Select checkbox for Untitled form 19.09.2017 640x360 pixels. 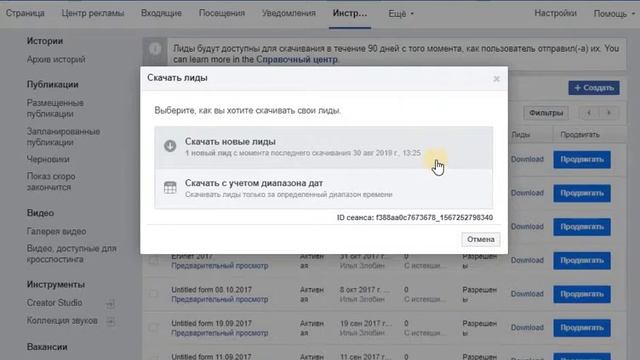(153, 327)
